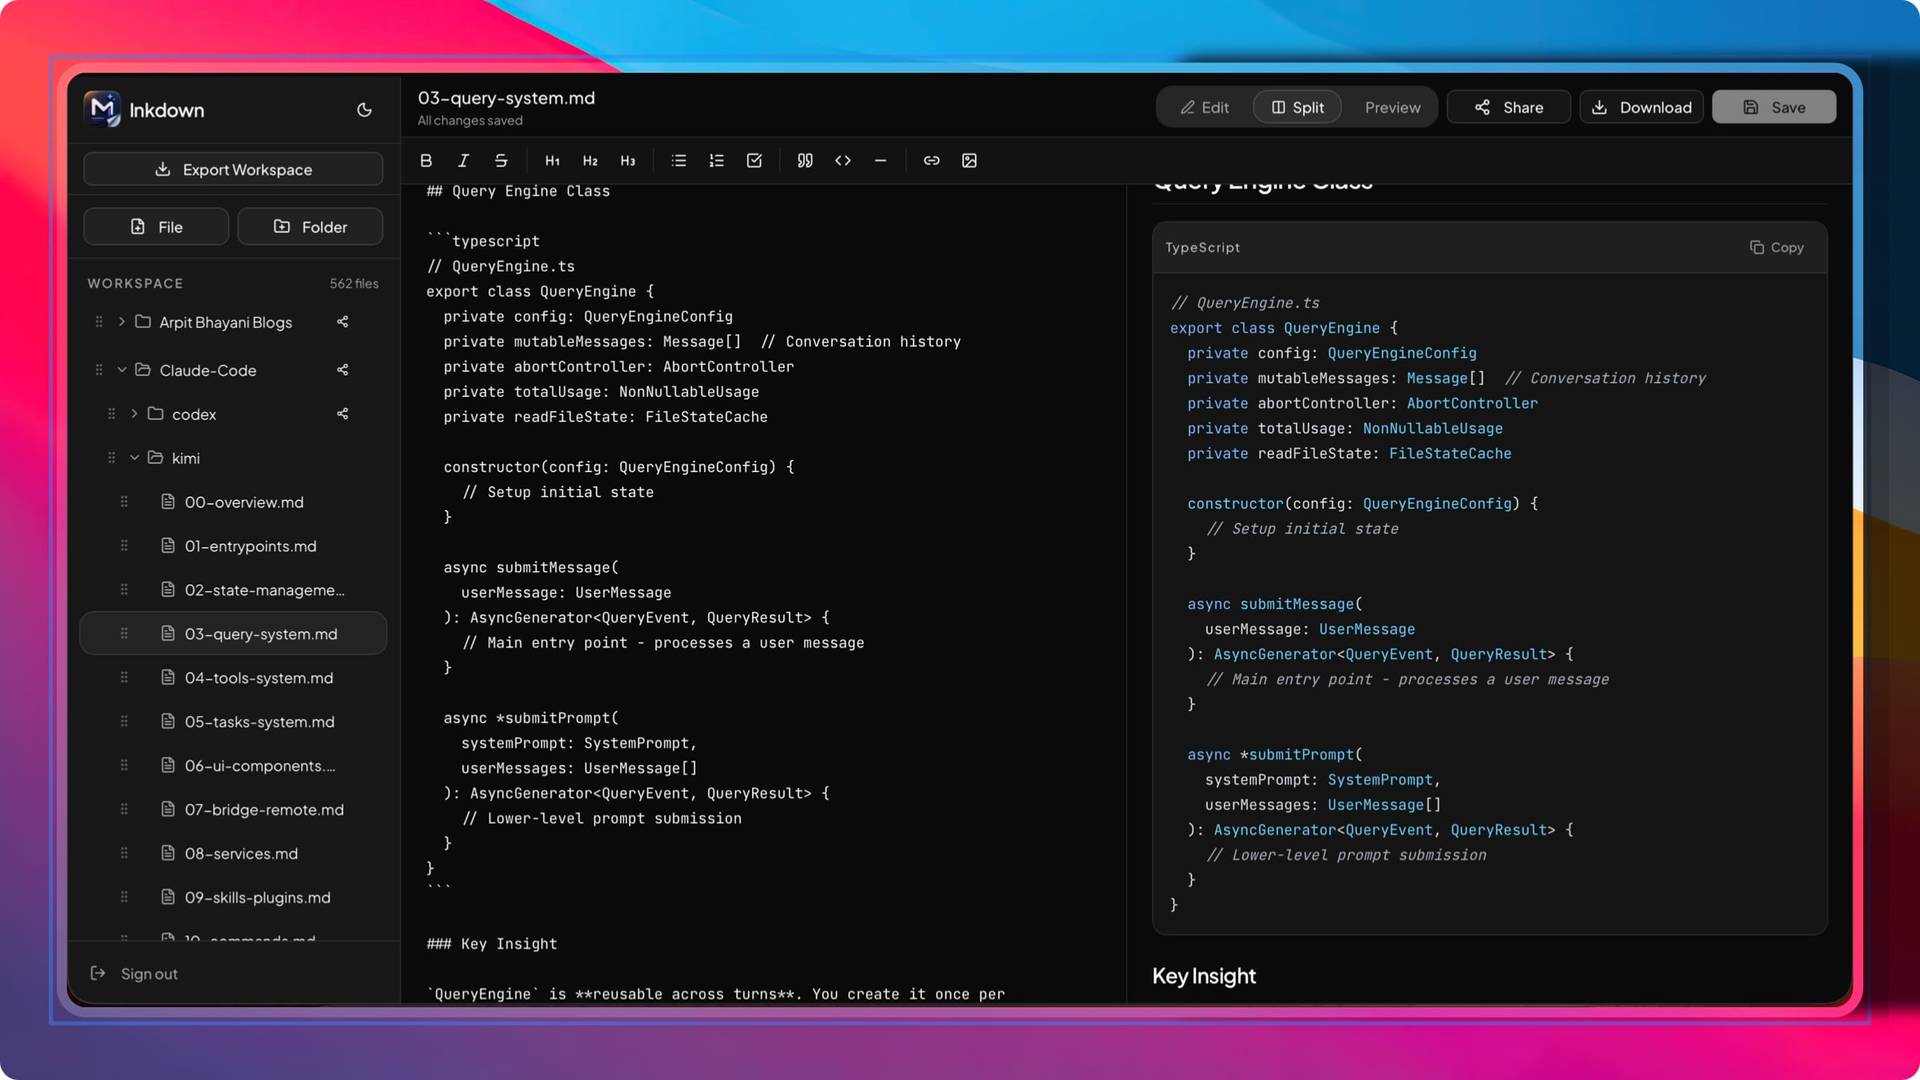Copy the TypeScript code block
Viewport: 1920px width, 1080px height.
click(x=1777, y=247)
